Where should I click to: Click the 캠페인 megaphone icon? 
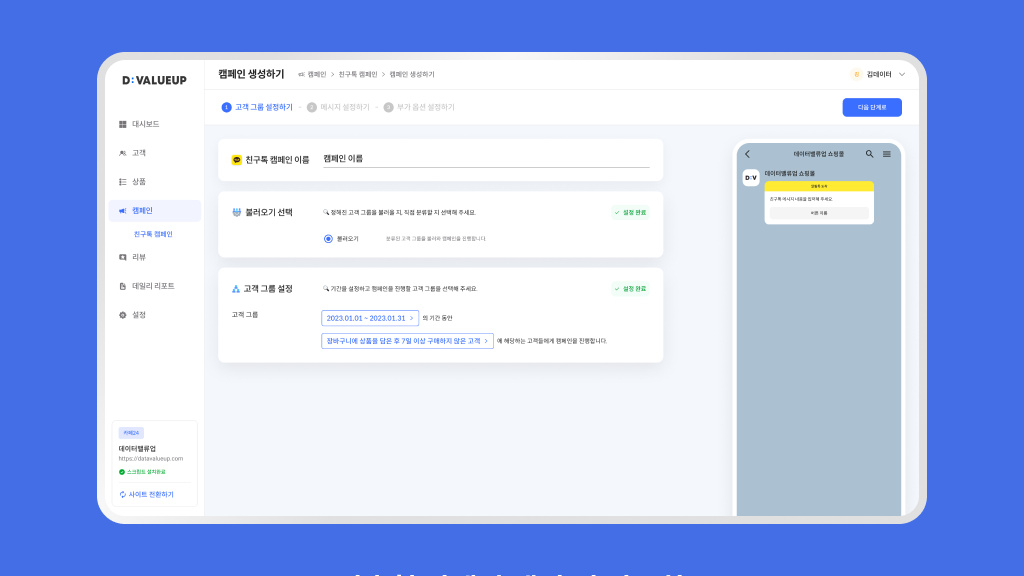coord(122,210)
